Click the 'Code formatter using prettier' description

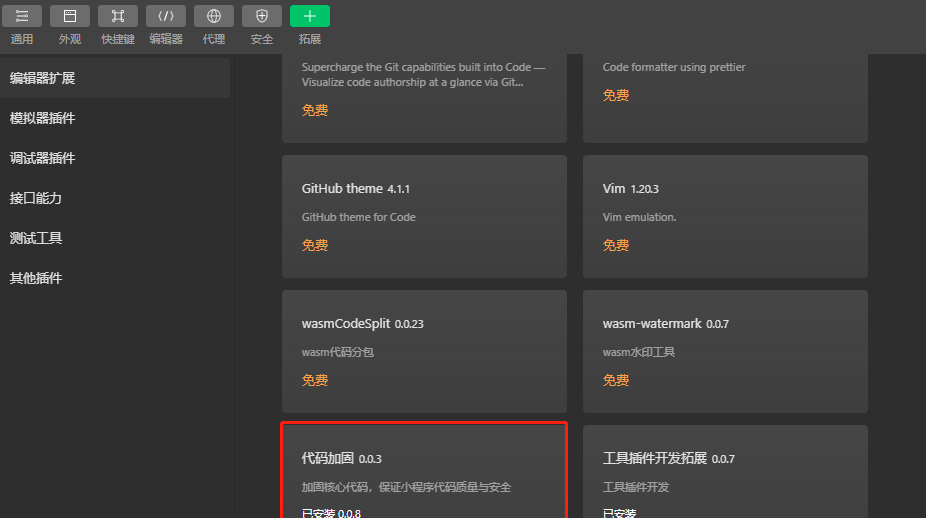[x=674, y=67]
